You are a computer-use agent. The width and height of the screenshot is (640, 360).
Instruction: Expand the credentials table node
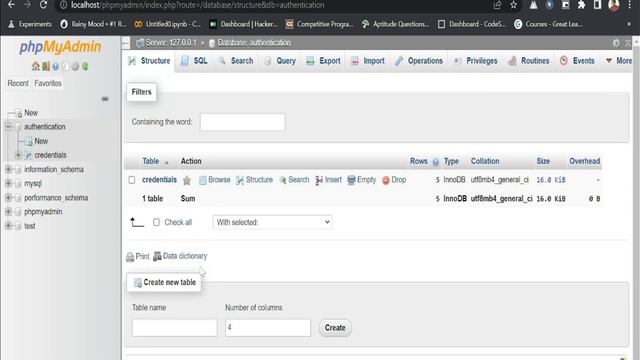click(18, 155)
